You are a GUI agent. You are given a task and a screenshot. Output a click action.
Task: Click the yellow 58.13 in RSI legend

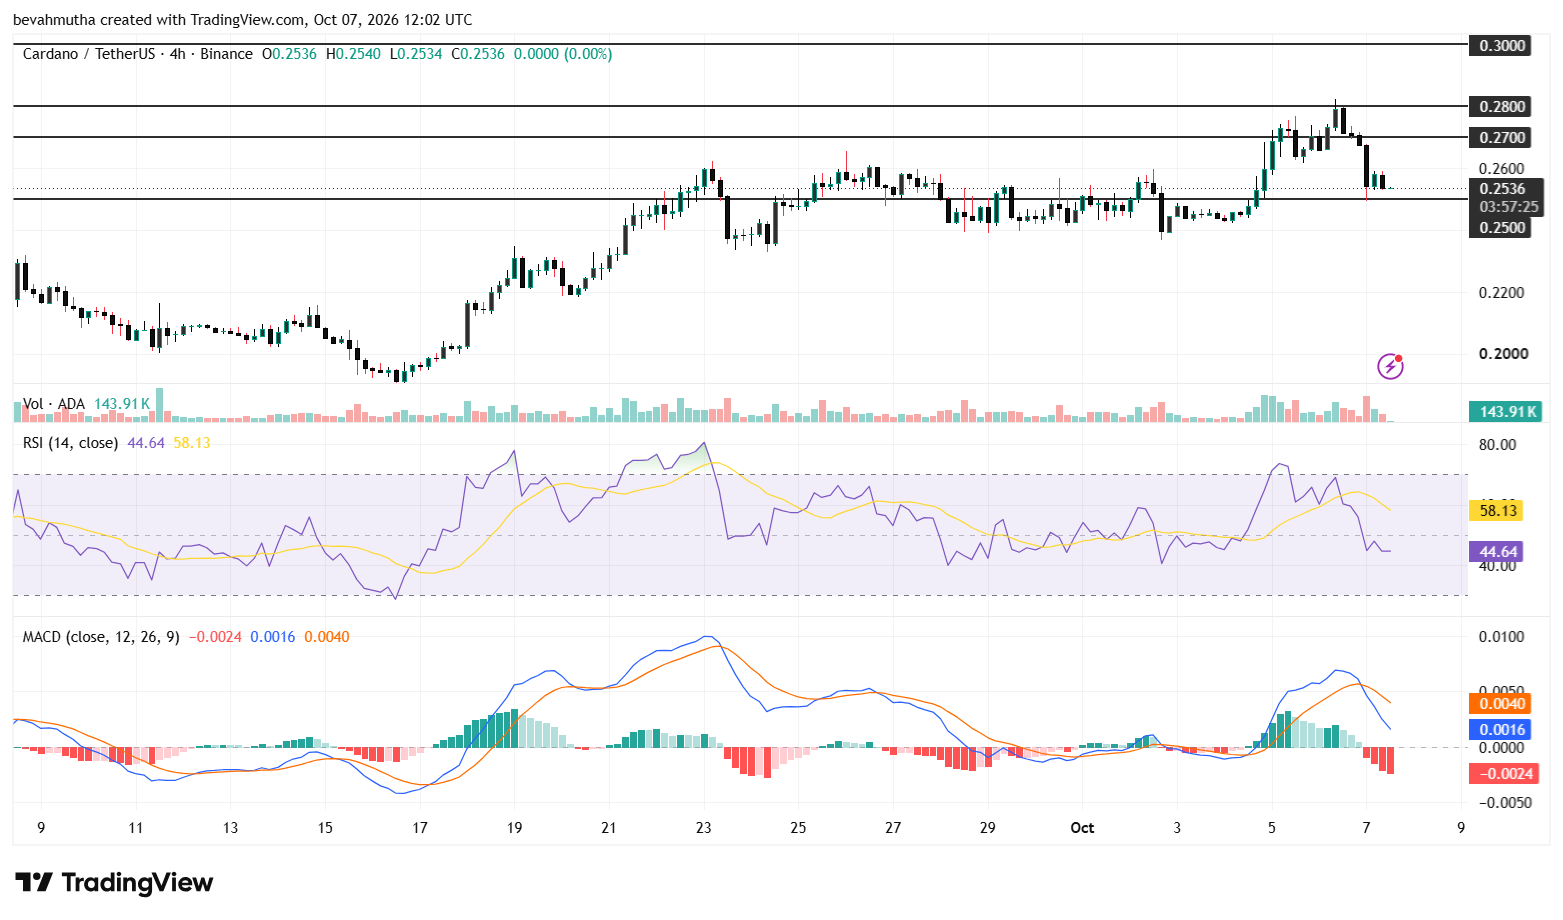coord(192,442)
